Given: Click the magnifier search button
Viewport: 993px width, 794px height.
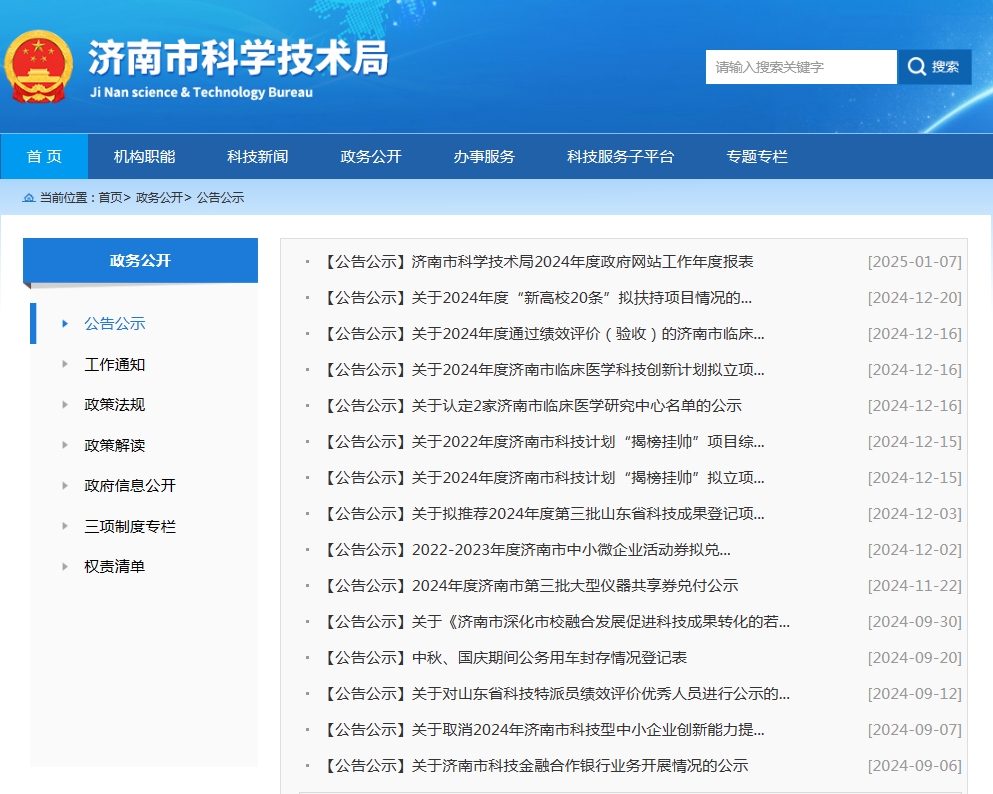Looking at the screenshot, I should point(934,67).
